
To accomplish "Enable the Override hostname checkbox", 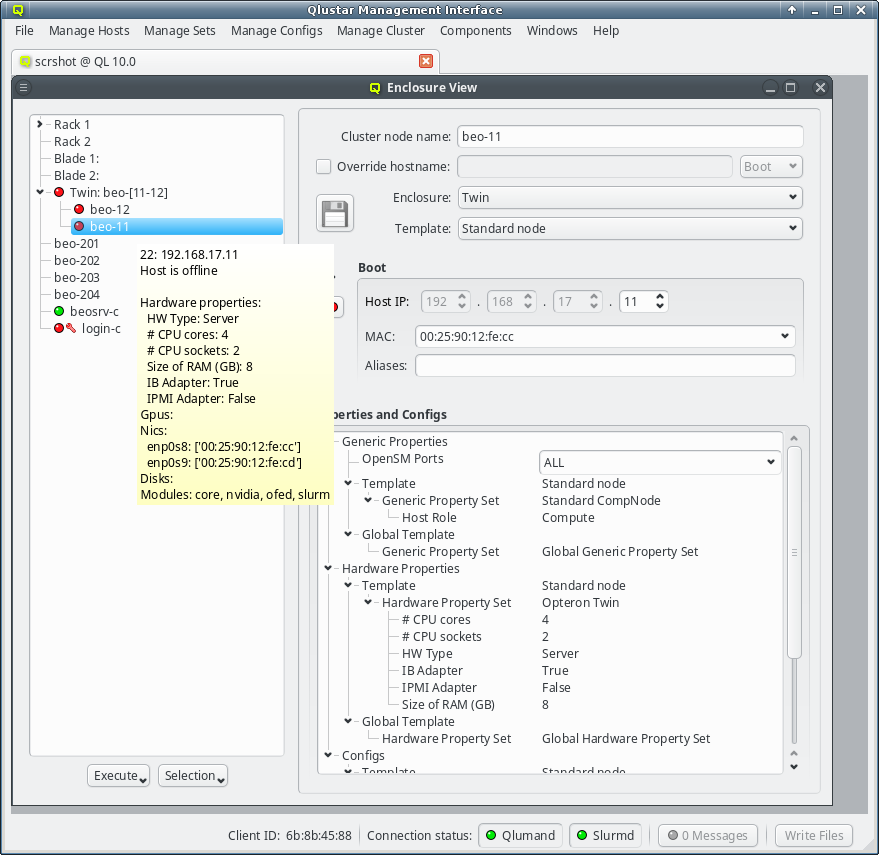I will tap(324, 167).
